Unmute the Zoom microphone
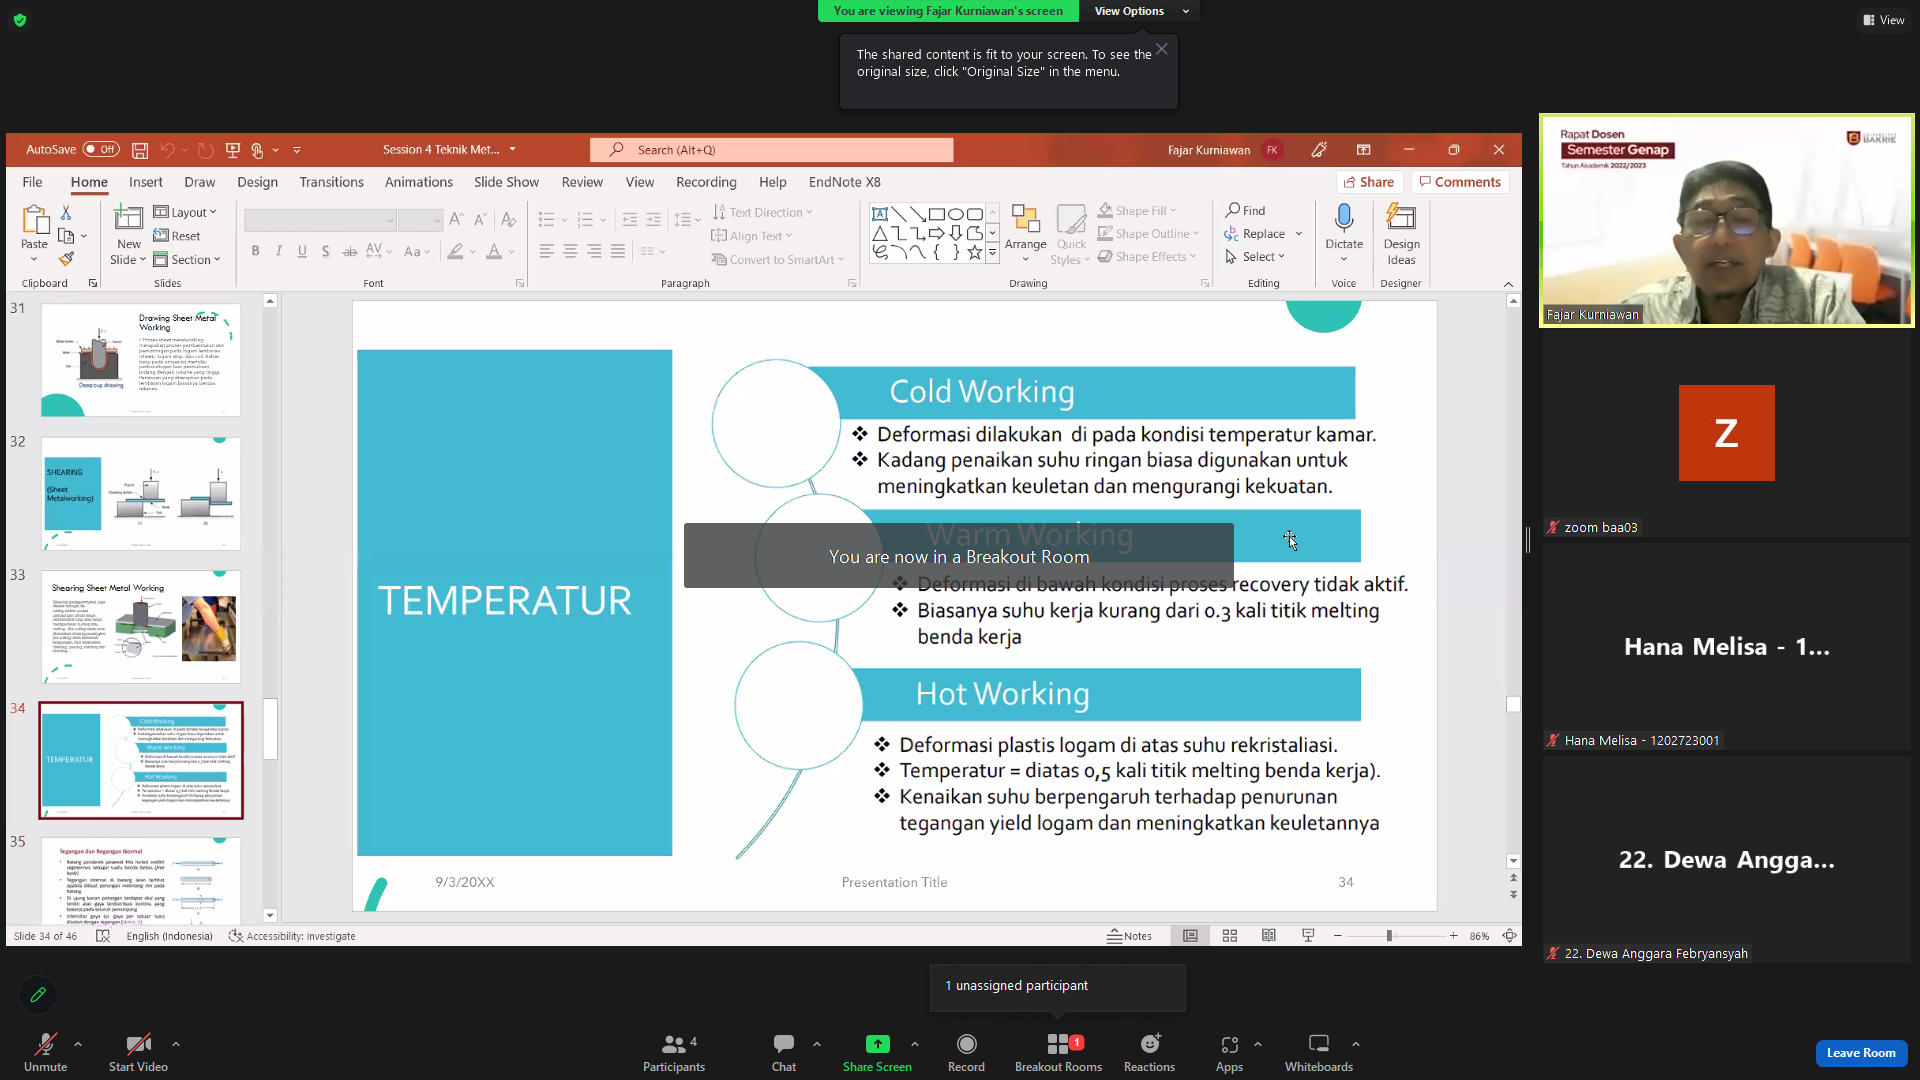This screenshot has width=1920, height=1080. pyautogui.click(x=45, y=1052)
